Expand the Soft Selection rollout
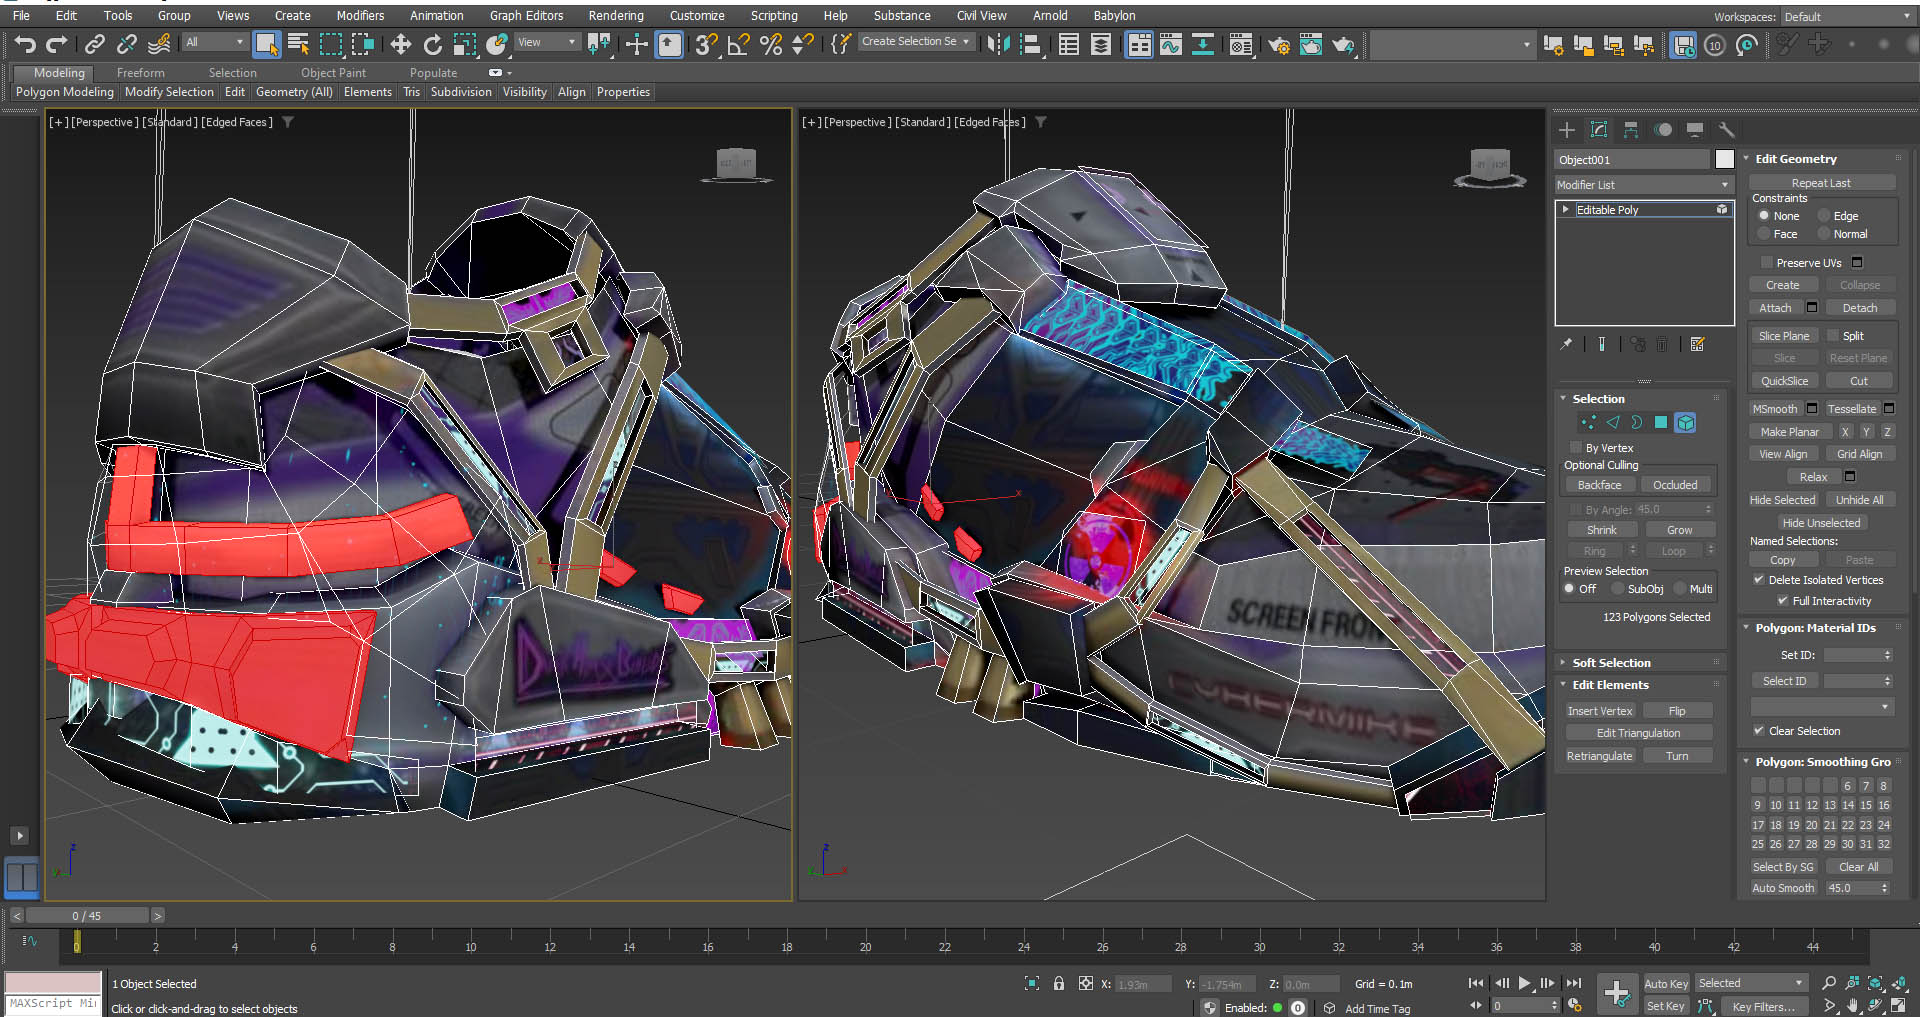Screen dimensions: 1920x1017 (x=1611, y=663)
